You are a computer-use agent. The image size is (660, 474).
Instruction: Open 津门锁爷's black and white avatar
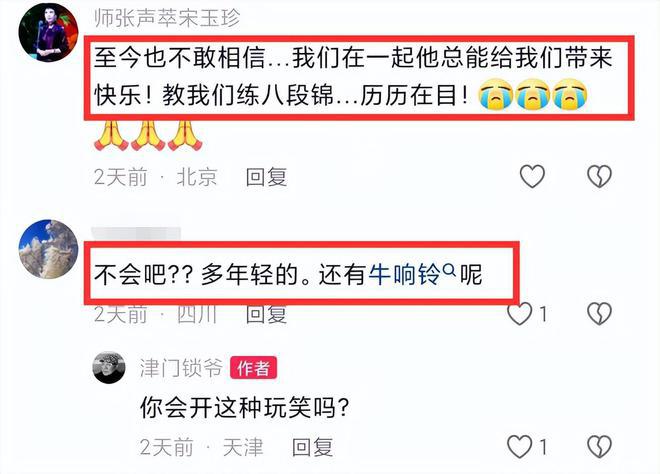[x=109, y=367]
